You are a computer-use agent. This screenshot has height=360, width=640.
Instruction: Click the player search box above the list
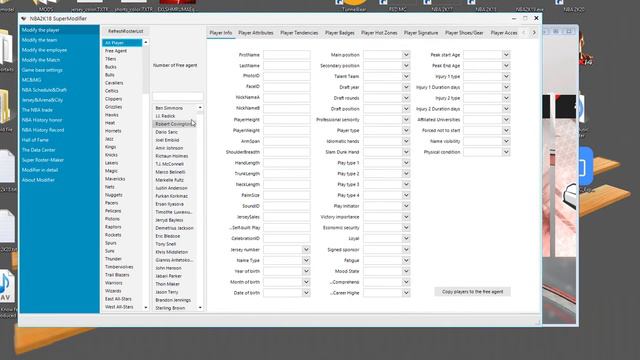[178, 96]
